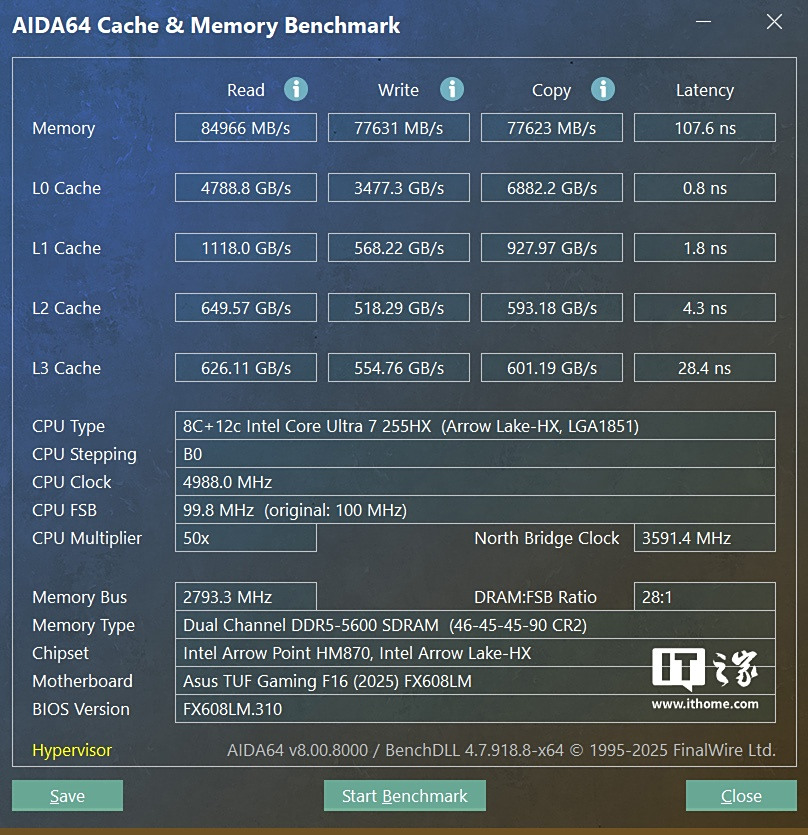The width and height of the screenshot is (808, 835).
Task: Click the Close button at bottom
Action: tap(741, 796)
